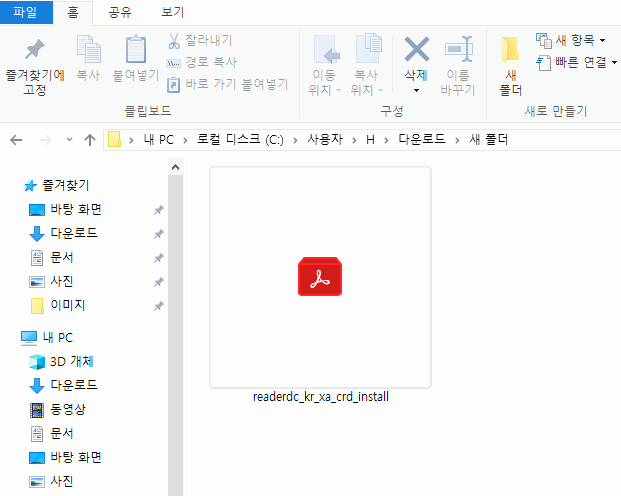Choose 경로 복사 in the ribbon
The image size is (621, 496).
tap(202, 62)
